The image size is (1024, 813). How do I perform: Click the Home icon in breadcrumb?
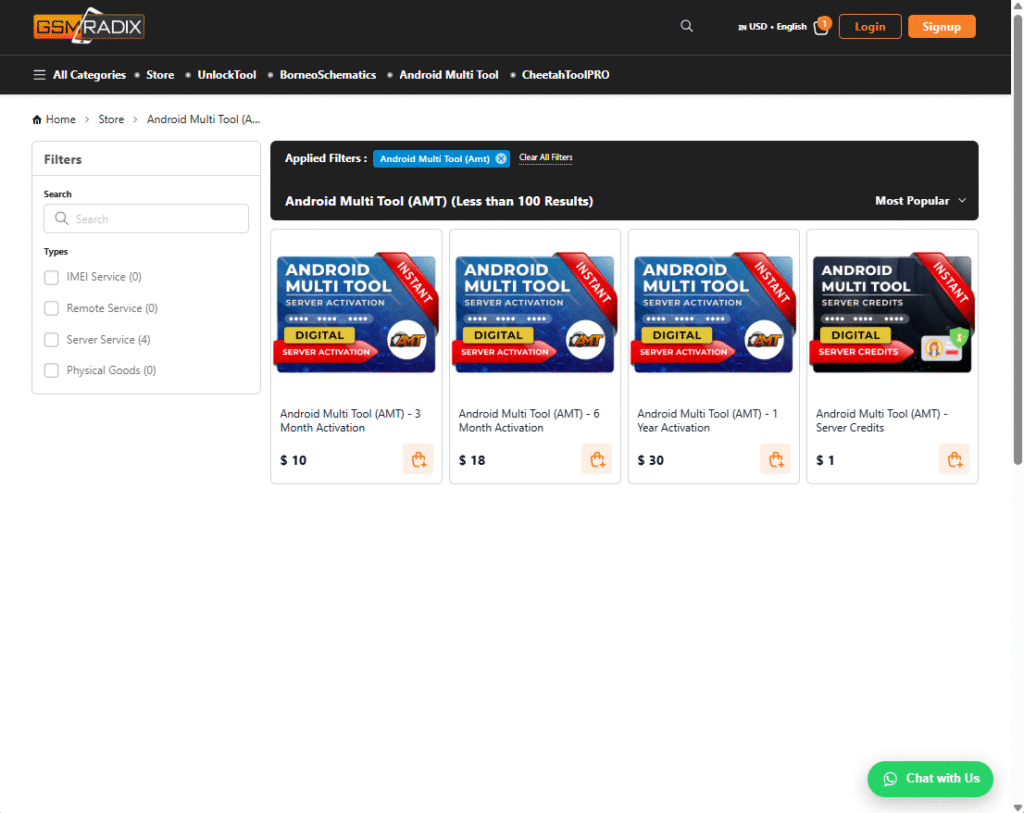[x=37, y=120]
